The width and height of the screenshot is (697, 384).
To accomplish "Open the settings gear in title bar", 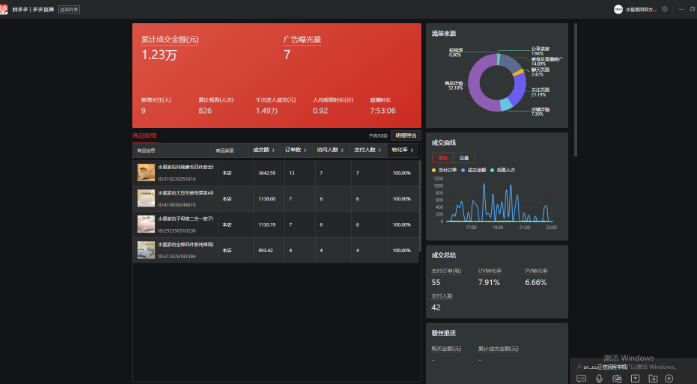I will click(x=665, y=9).
